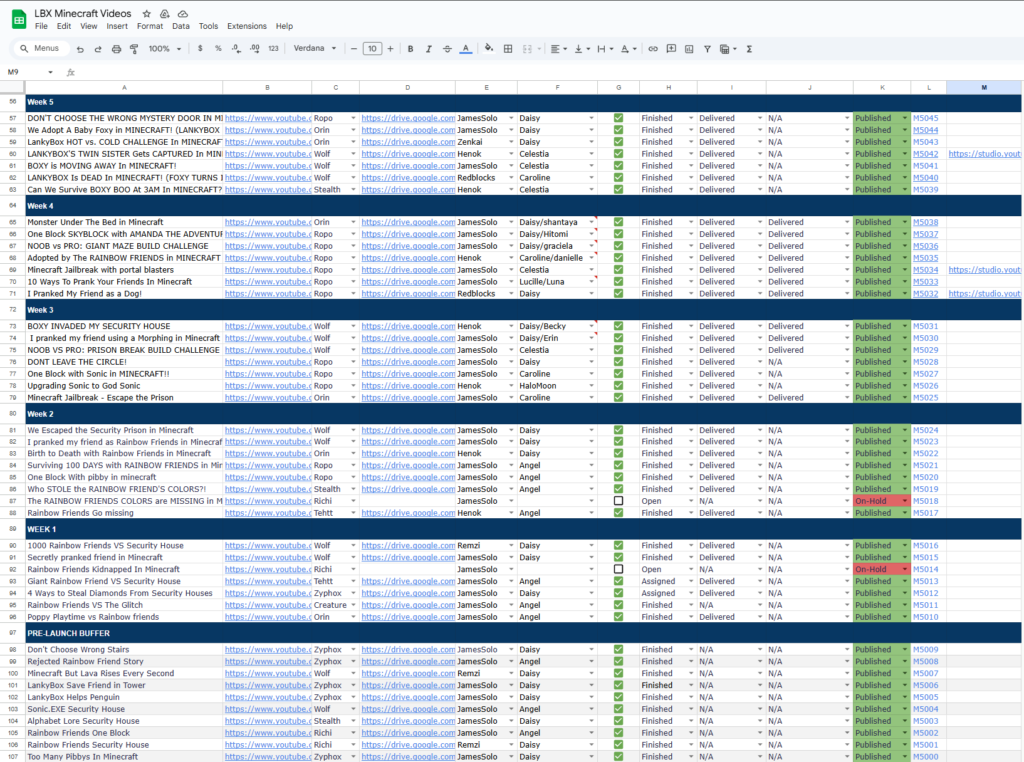
Task: Toggle bold formatting
Action: click(410, 48)
